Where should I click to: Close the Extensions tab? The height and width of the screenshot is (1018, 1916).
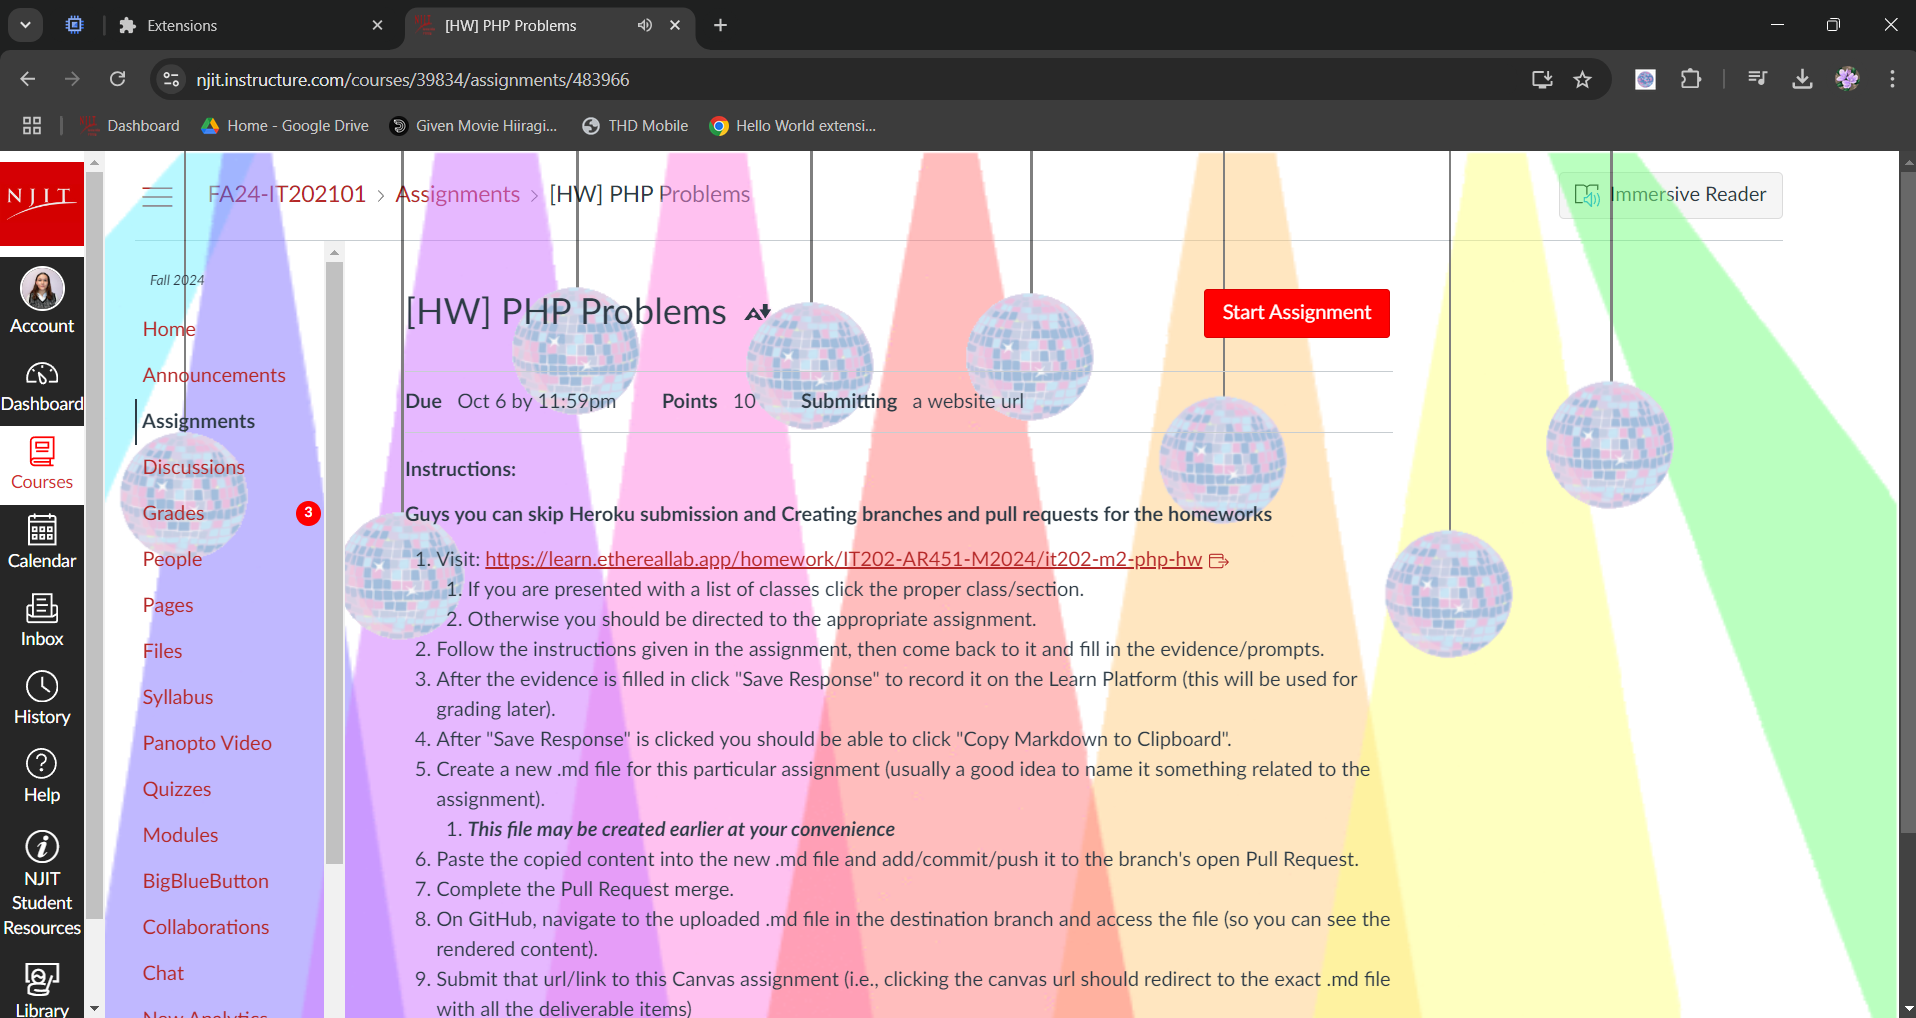377,25
